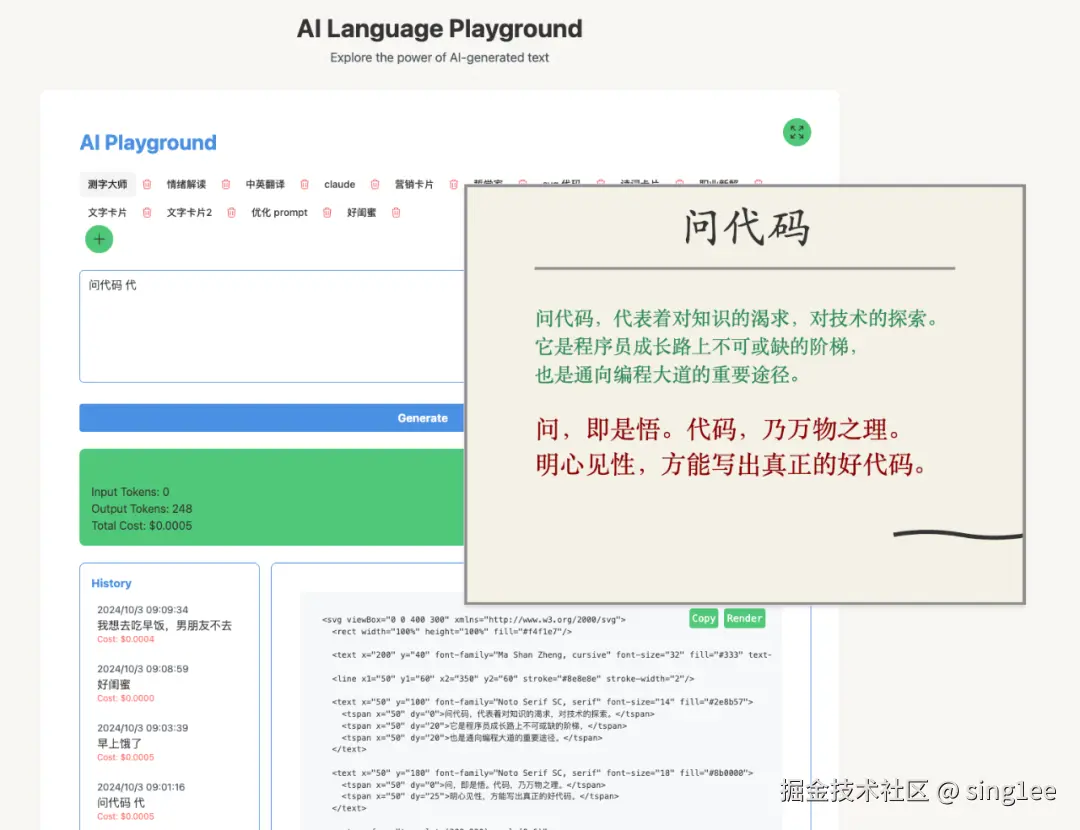Switch to the 营销卡片 tab
The height and width of the screenshot is (830, 1080).
(x=414, y=185)
